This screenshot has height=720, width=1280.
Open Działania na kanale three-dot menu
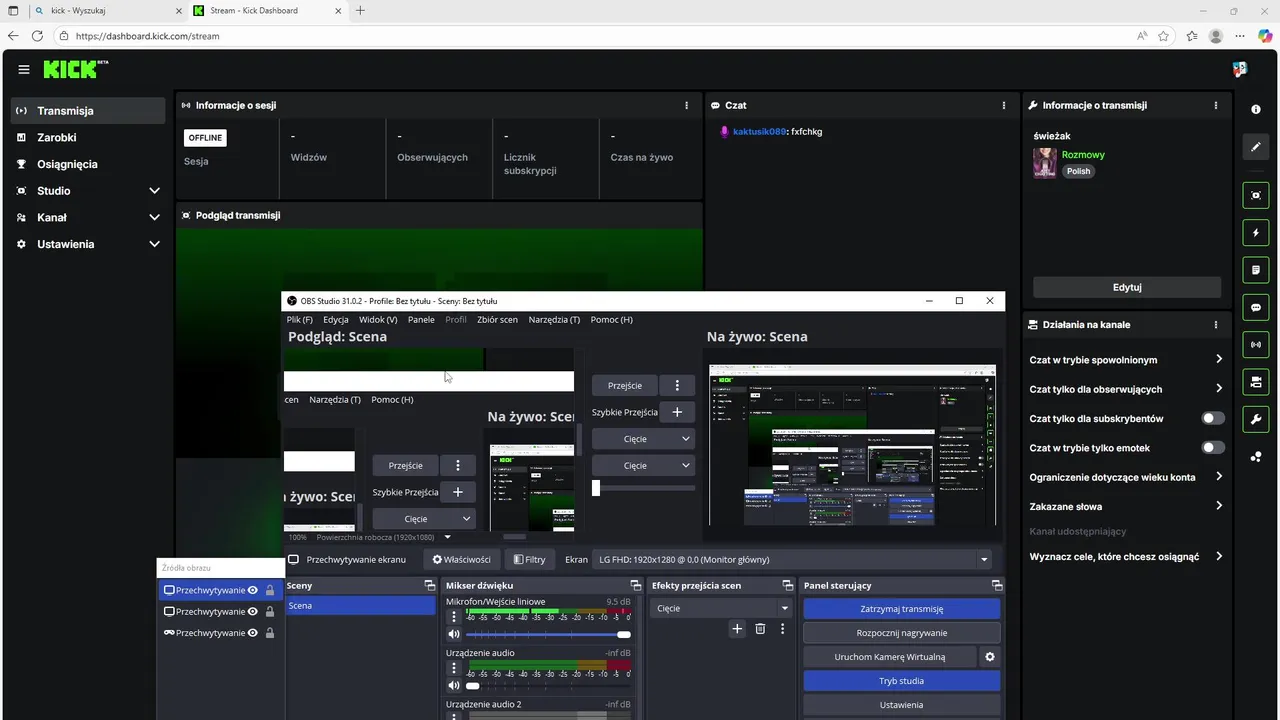coord(1216,325)
